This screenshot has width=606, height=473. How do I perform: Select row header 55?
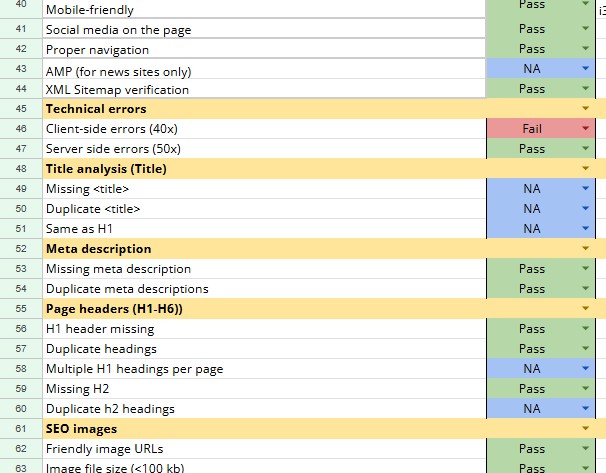[x=21, y=308]
